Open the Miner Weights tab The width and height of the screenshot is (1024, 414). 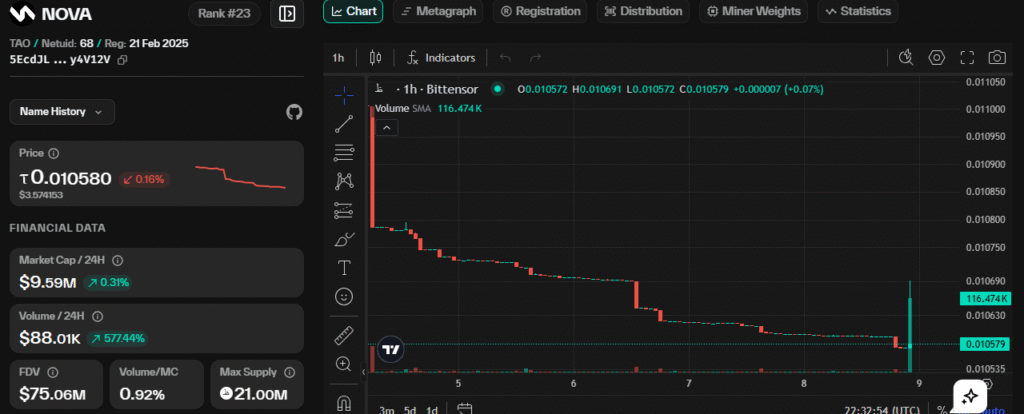click(753, 11)
